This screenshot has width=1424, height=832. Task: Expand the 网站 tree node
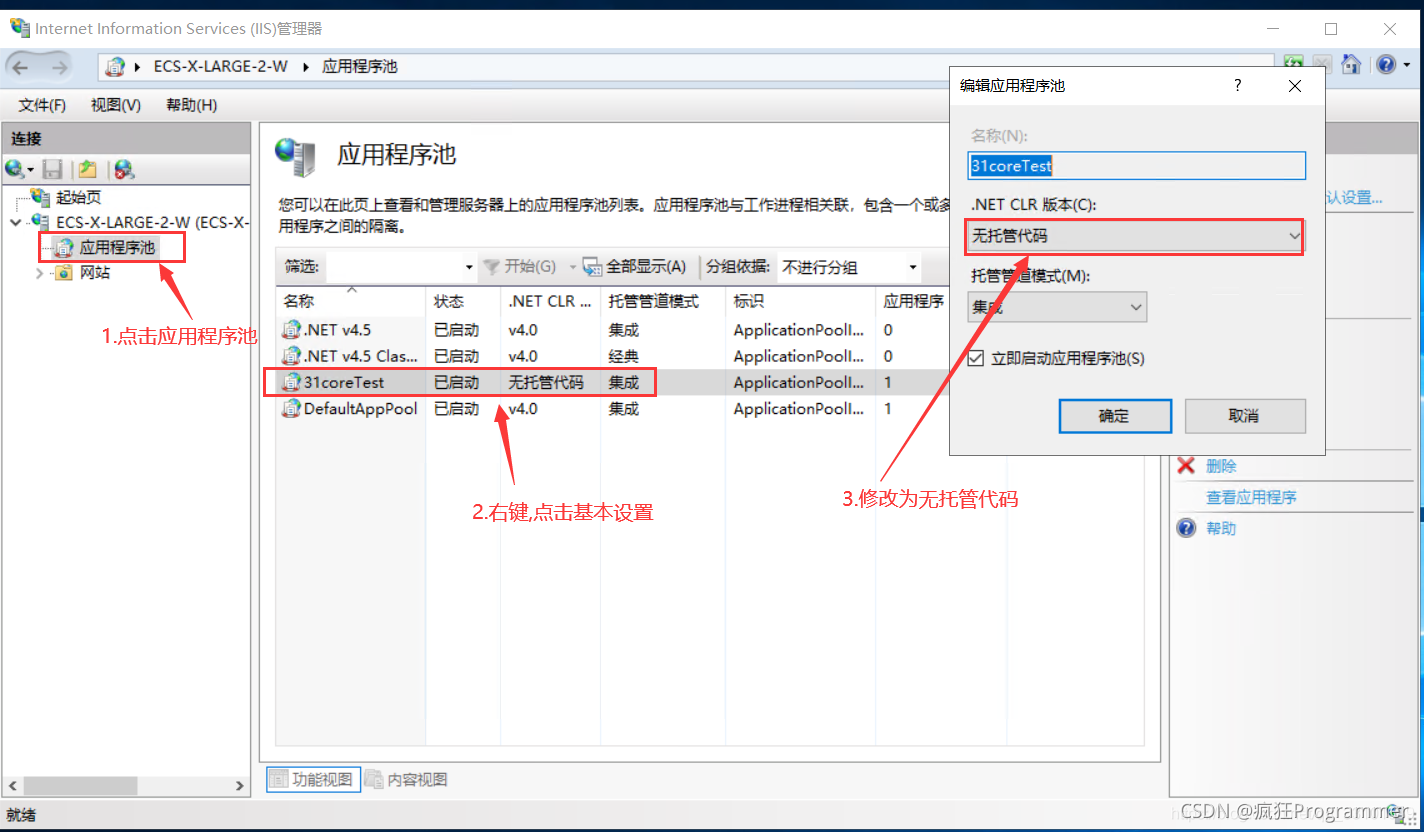click(40, 272)
